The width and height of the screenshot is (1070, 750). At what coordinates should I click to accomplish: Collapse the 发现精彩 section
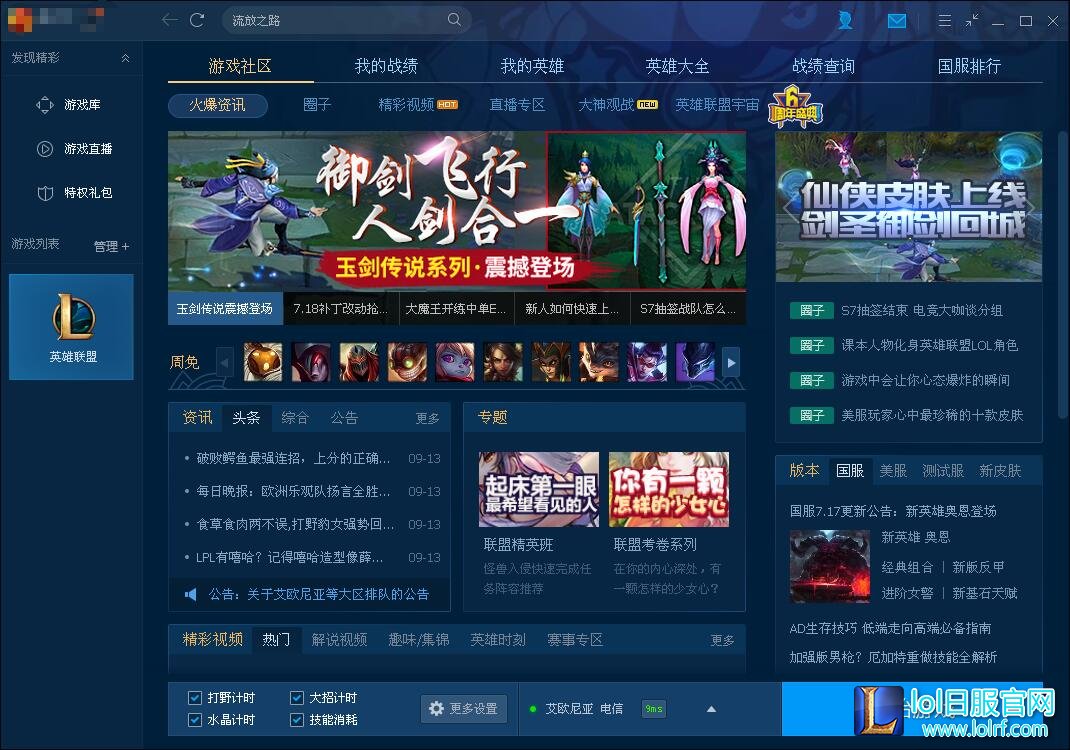tap(126, 58)
